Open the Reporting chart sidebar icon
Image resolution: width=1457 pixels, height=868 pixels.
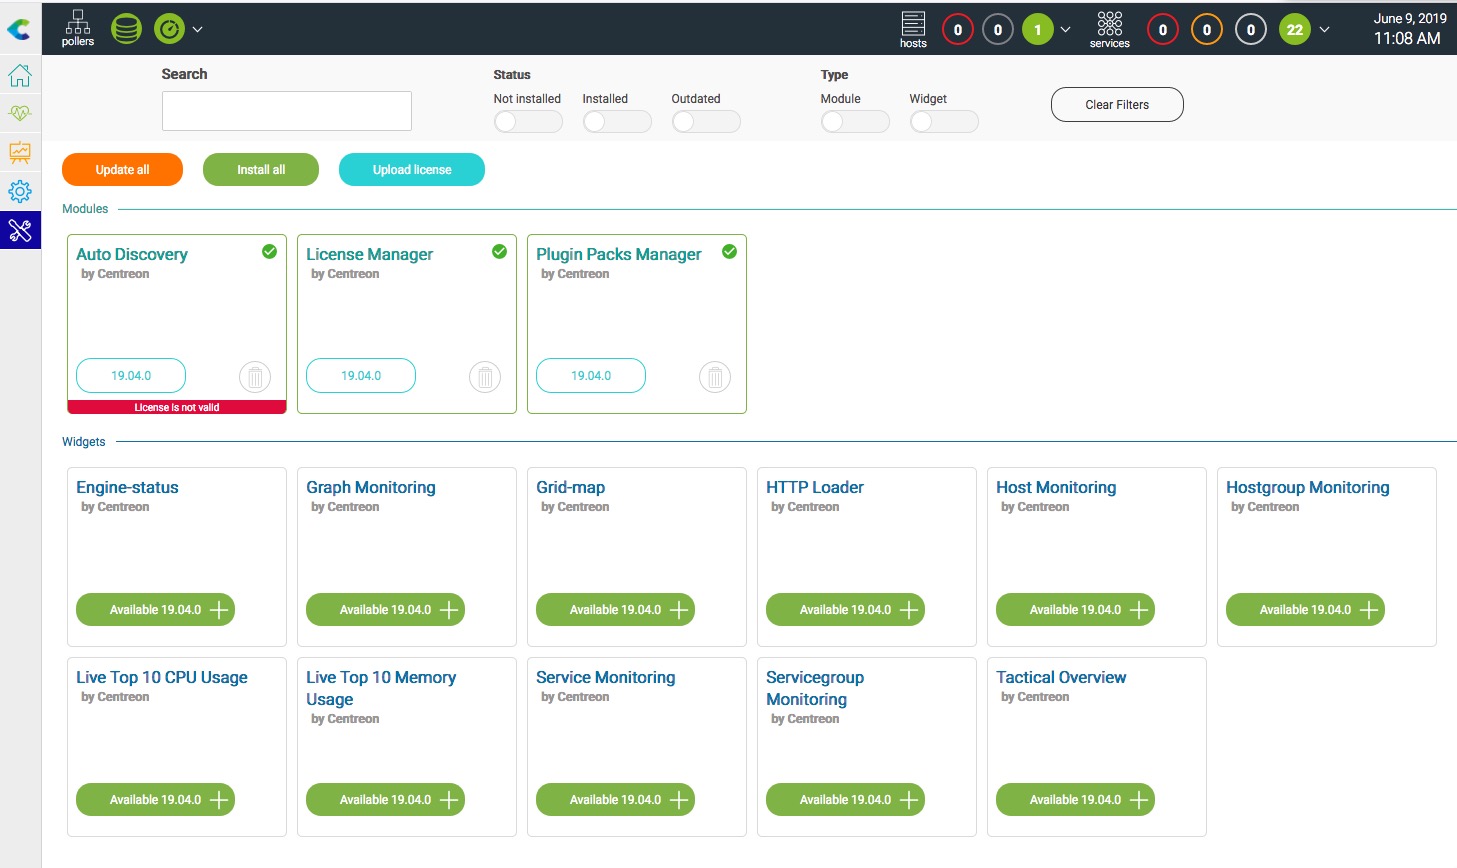coord(20,153)
